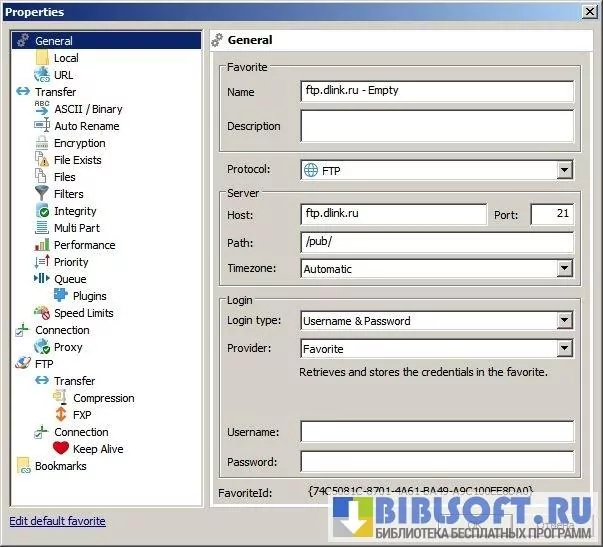
Task: Select the Keep Alive heart icon
Action: (61, 449)
